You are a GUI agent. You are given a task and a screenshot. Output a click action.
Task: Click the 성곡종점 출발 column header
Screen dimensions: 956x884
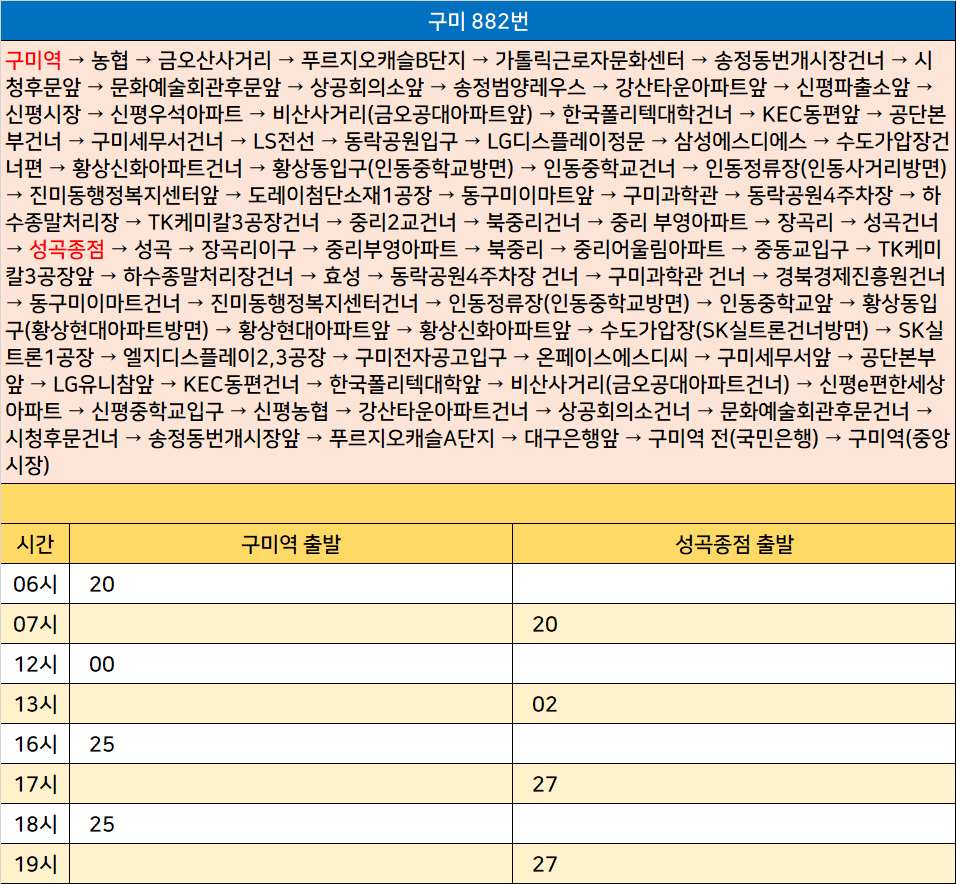(x=734, y=543)
